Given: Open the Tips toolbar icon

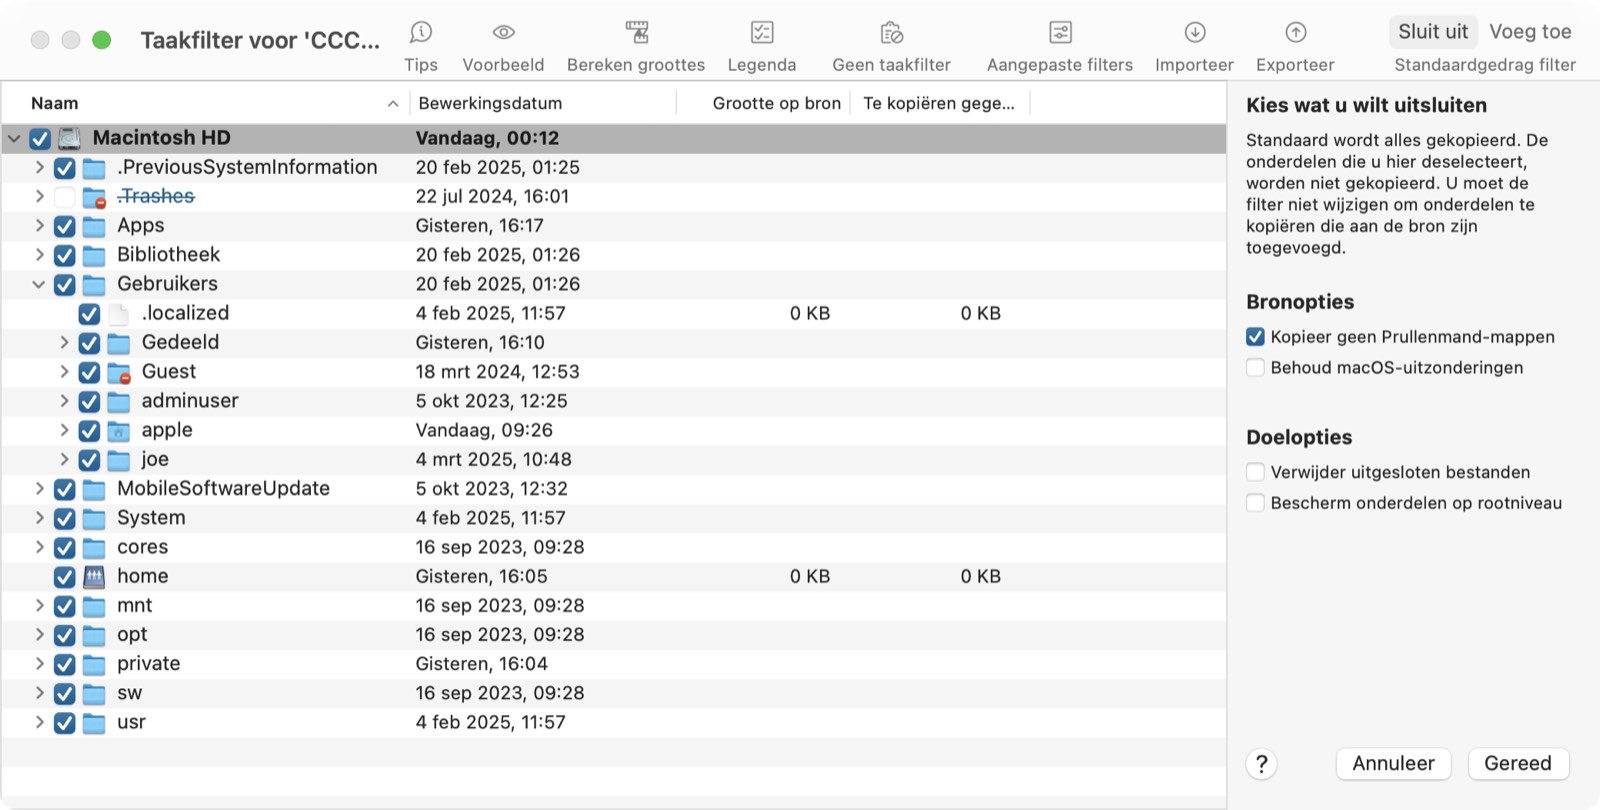Looking at the screenshot, I should pyautogui.click(x=421, y=33).
